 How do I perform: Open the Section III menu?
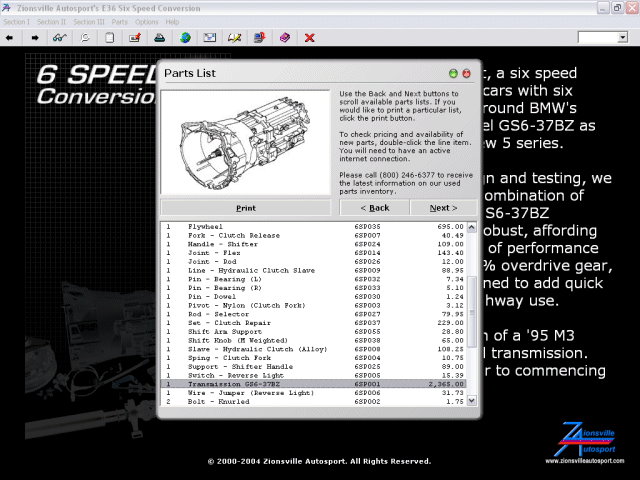[x=89, y=22]
